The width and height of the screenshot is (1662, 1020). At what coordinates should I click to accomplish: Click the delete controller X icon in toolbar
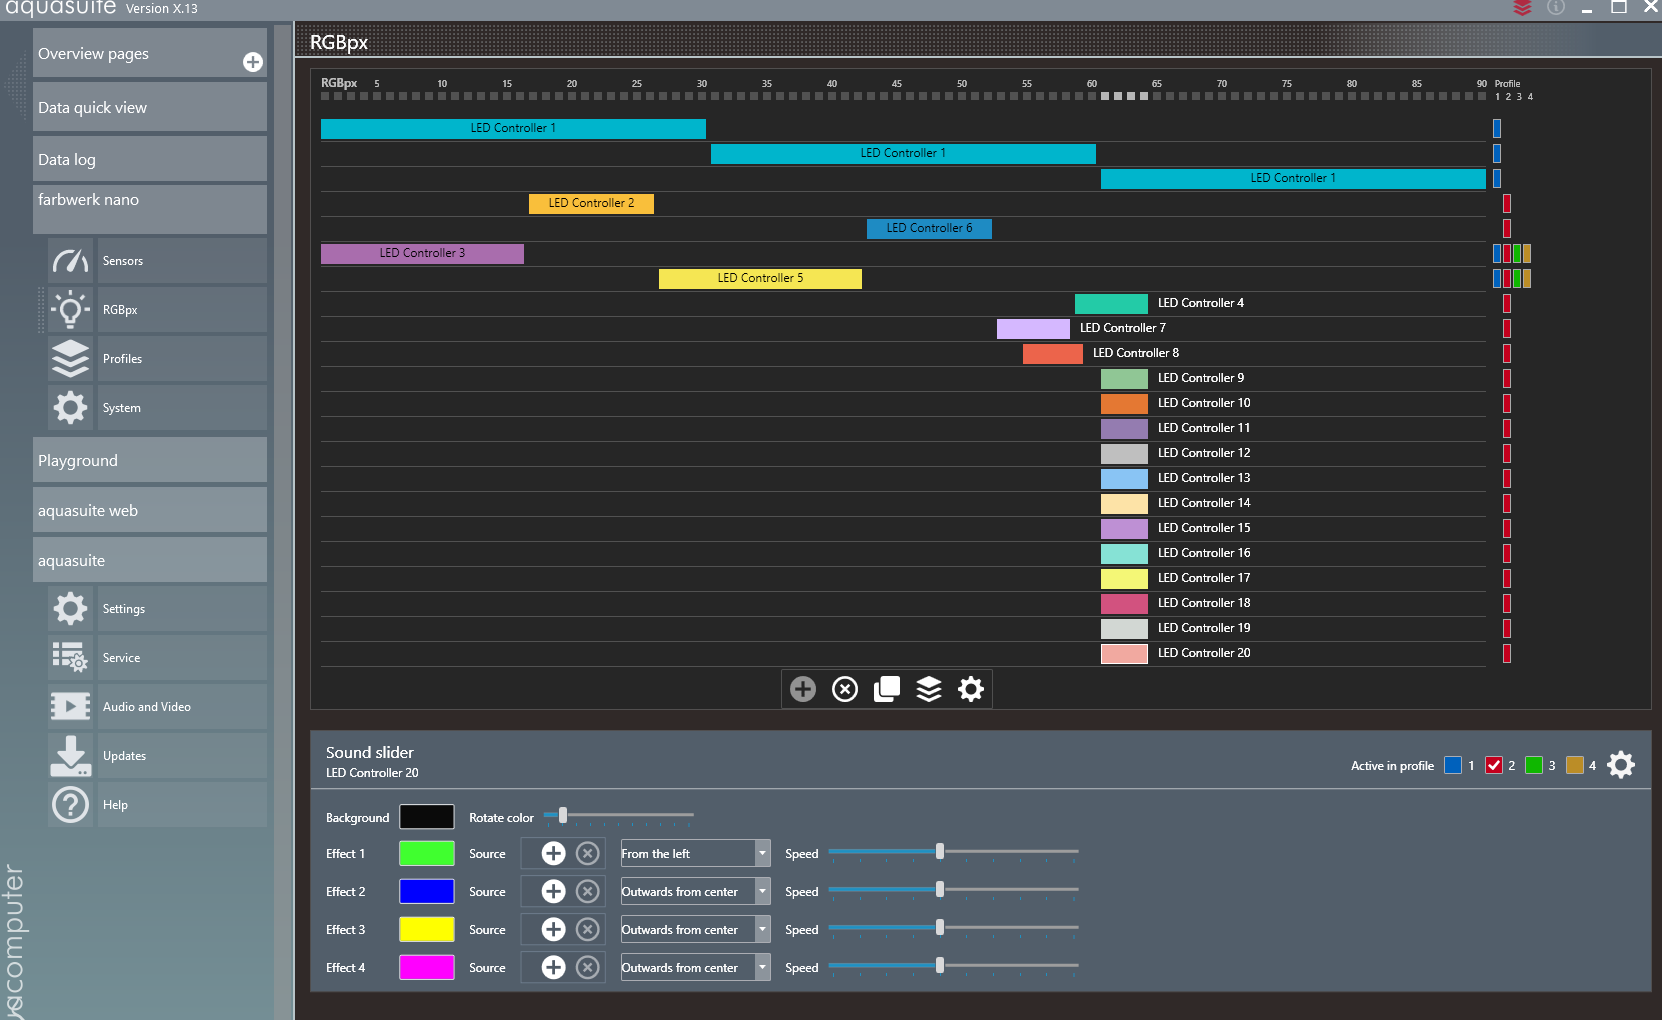845,689
